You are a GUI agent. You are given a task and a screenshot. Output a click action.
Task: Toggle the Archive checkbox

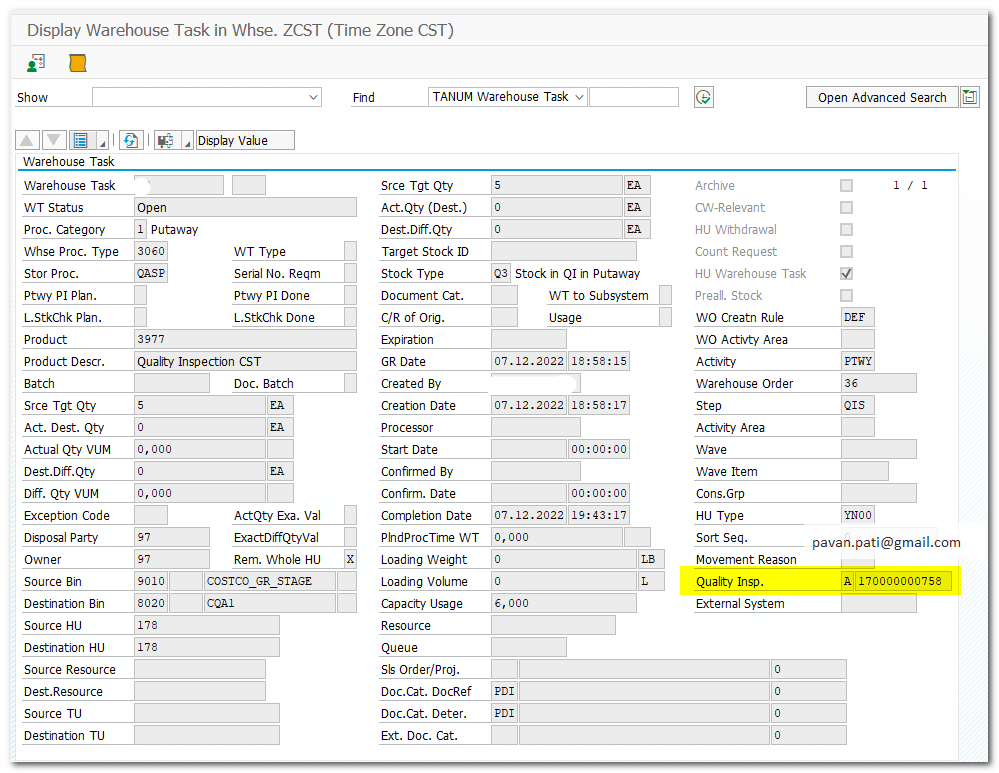[846, 186]
